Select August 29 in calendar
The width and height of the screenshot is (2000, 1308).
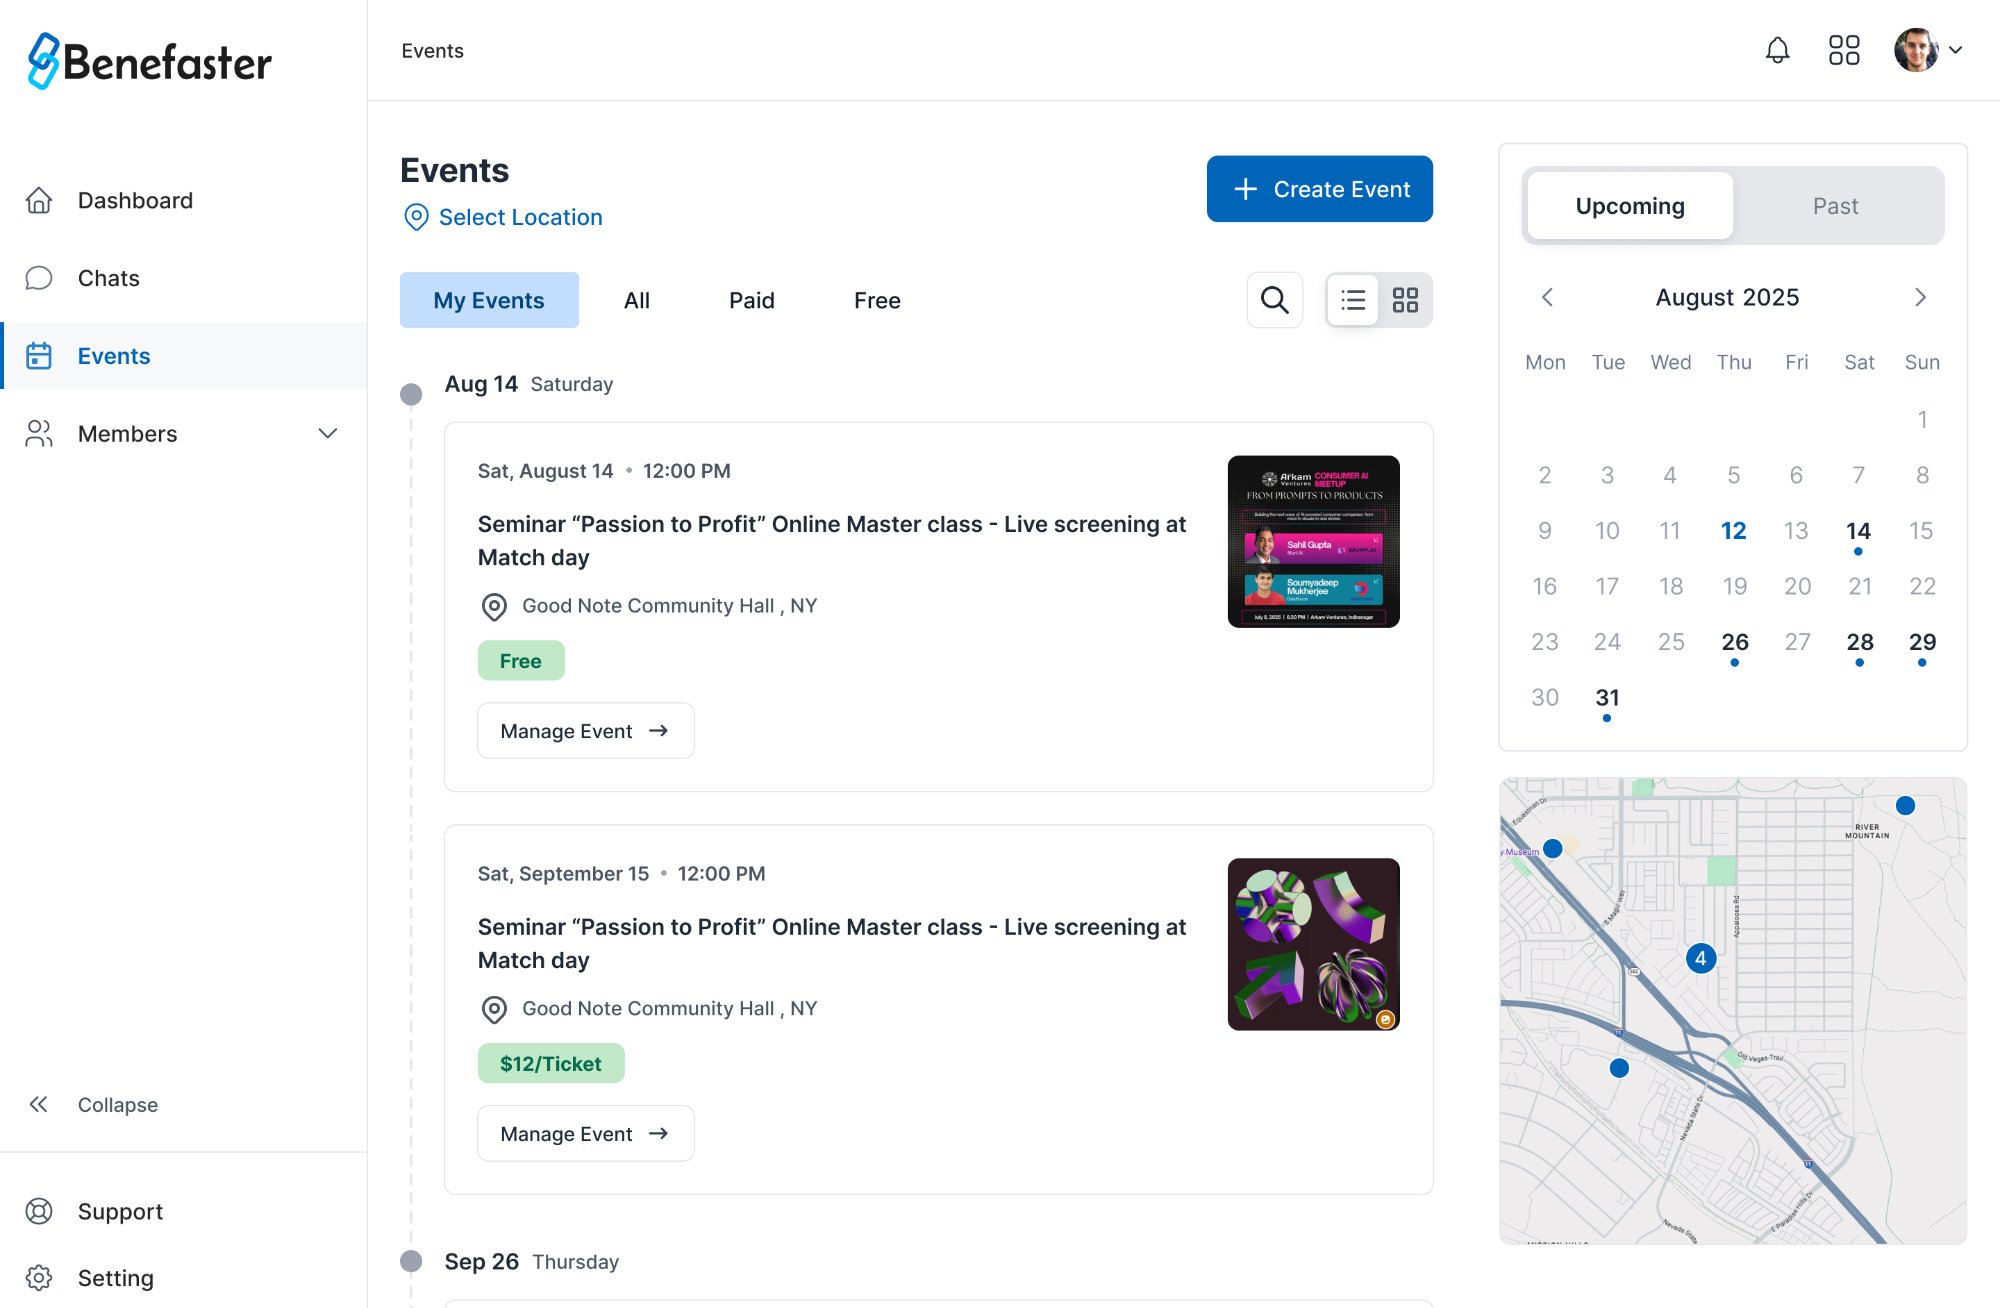1922,644
